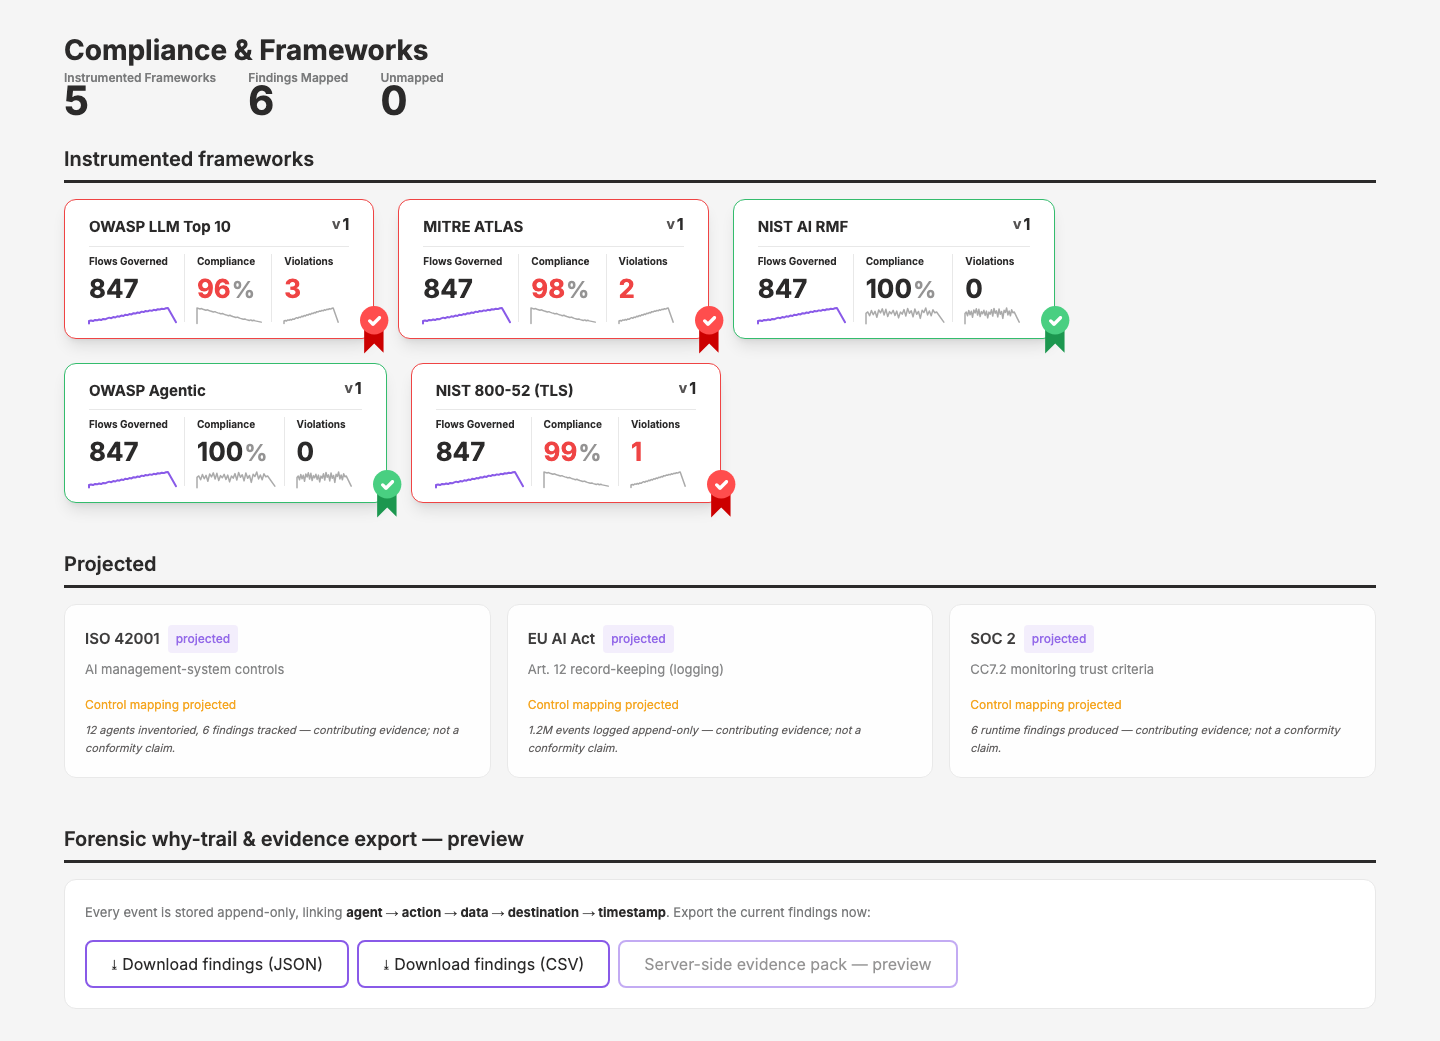This screenshot has width=1440, height=1041.
Task: Click the Compliance & Frameworks page title
Action: pos(246,50)
